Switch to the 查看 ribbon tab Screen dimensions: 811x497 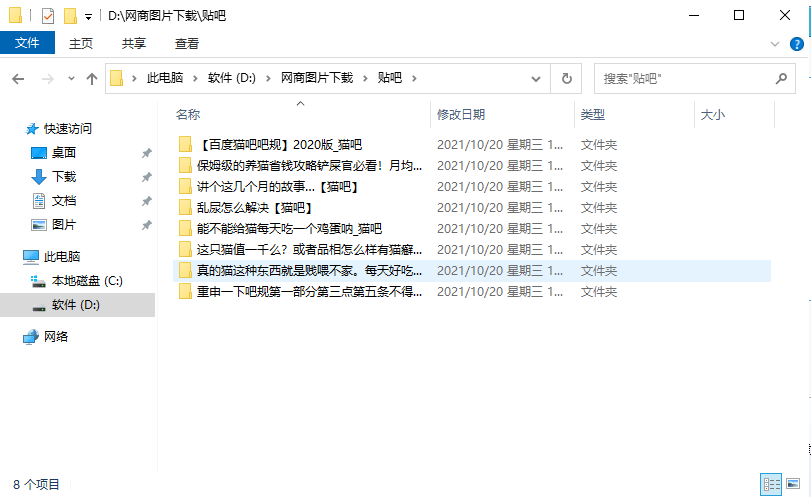(187, 43)
